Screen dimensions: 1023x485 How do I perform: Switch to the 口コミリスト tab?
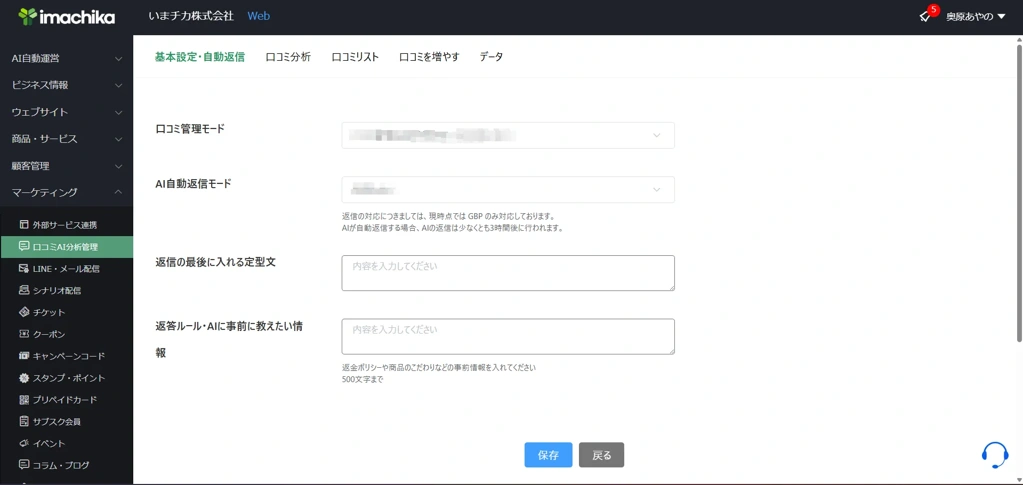tap(355, 57)
